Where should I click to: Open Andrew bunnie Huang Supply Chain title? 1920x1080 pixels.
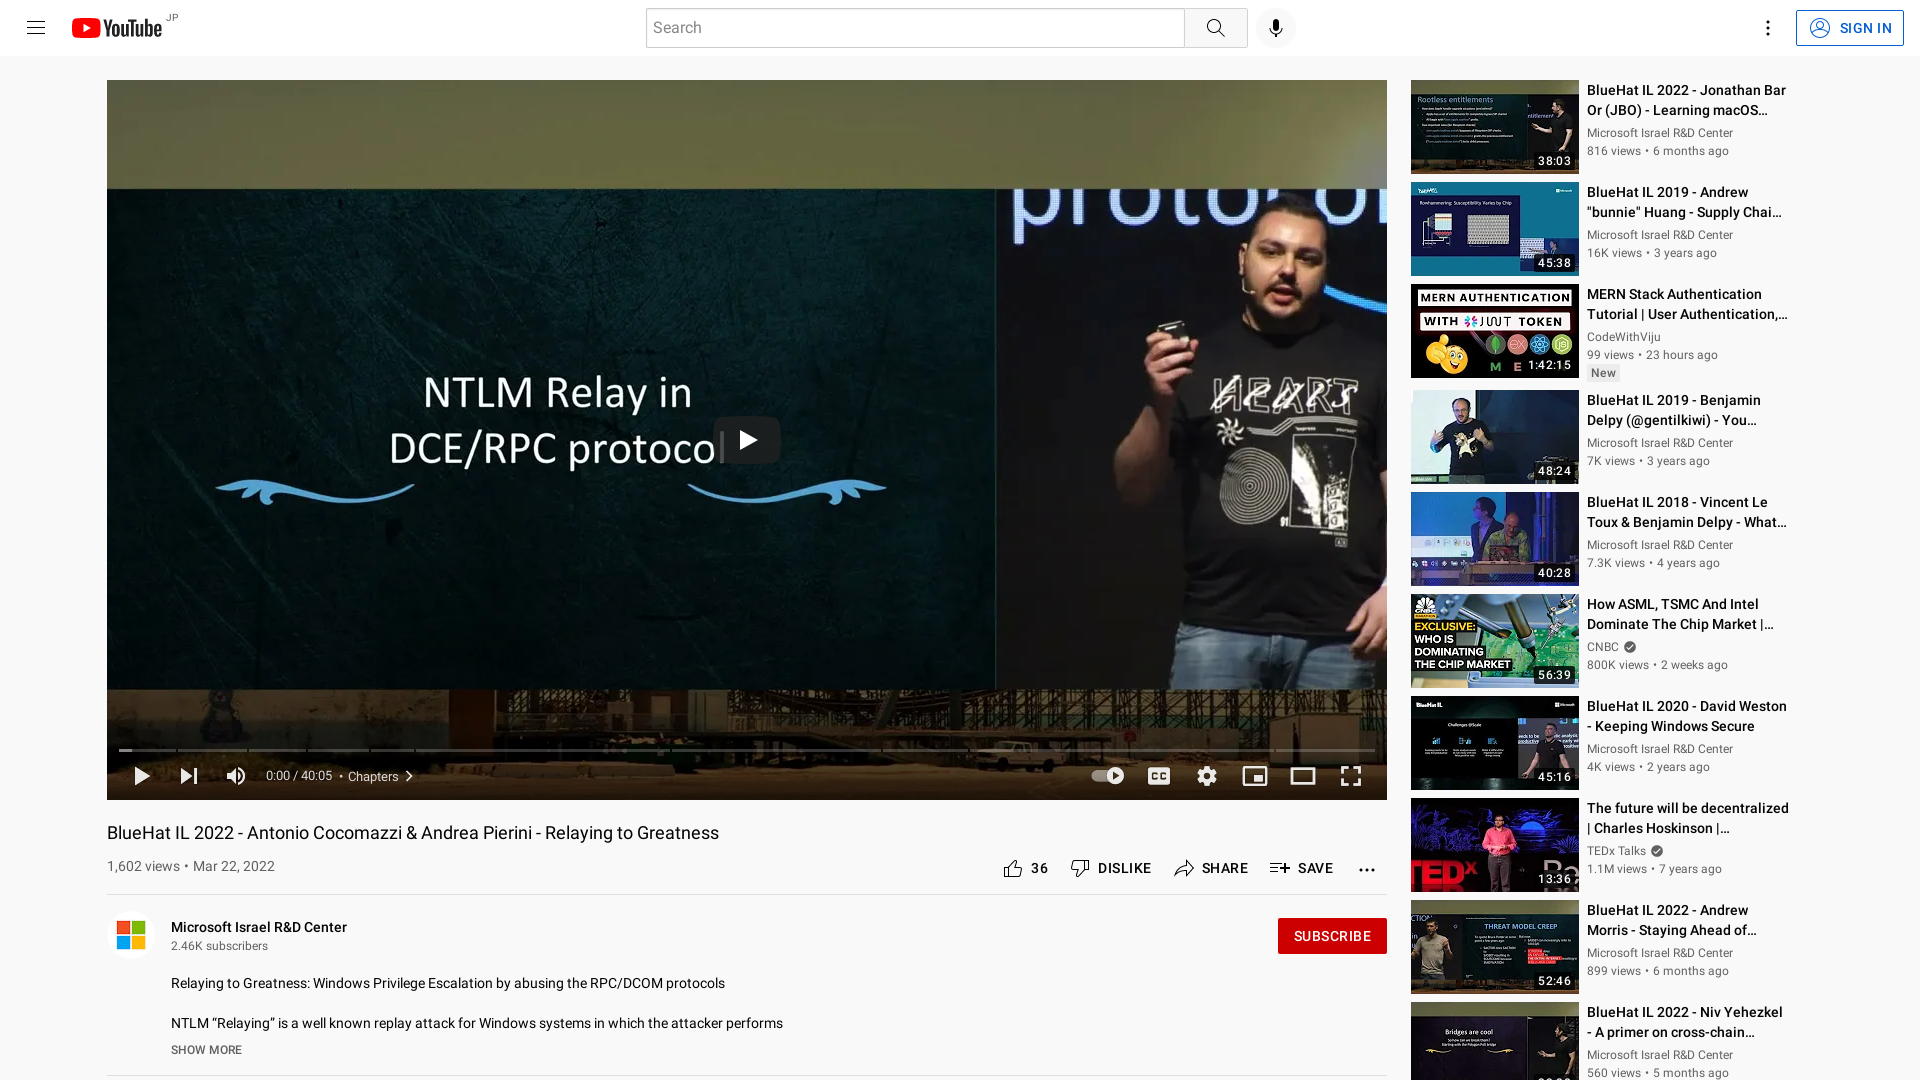click(1684, 202)
